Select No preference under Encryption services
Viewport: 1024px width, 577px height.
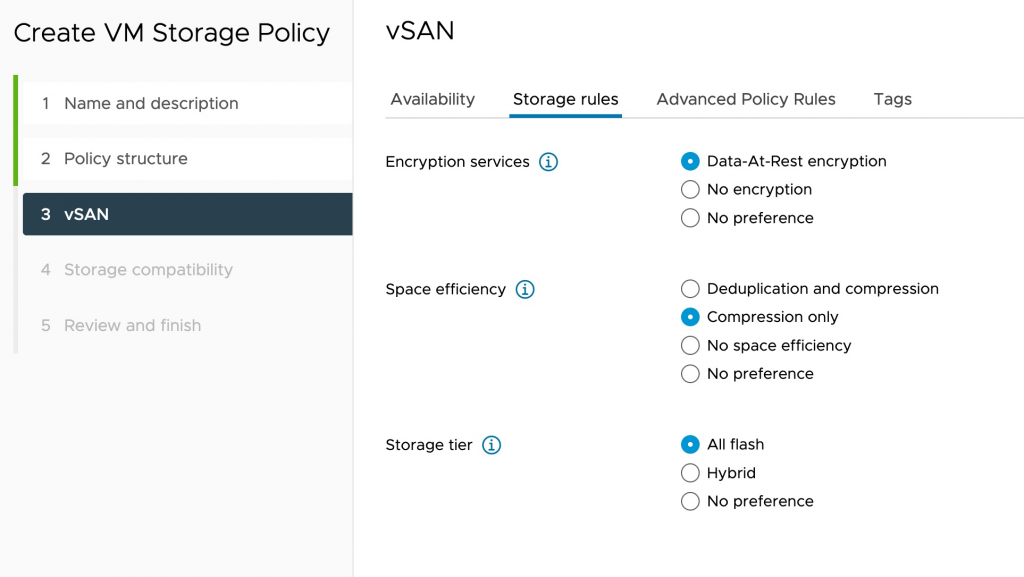(x=690, y=218)
